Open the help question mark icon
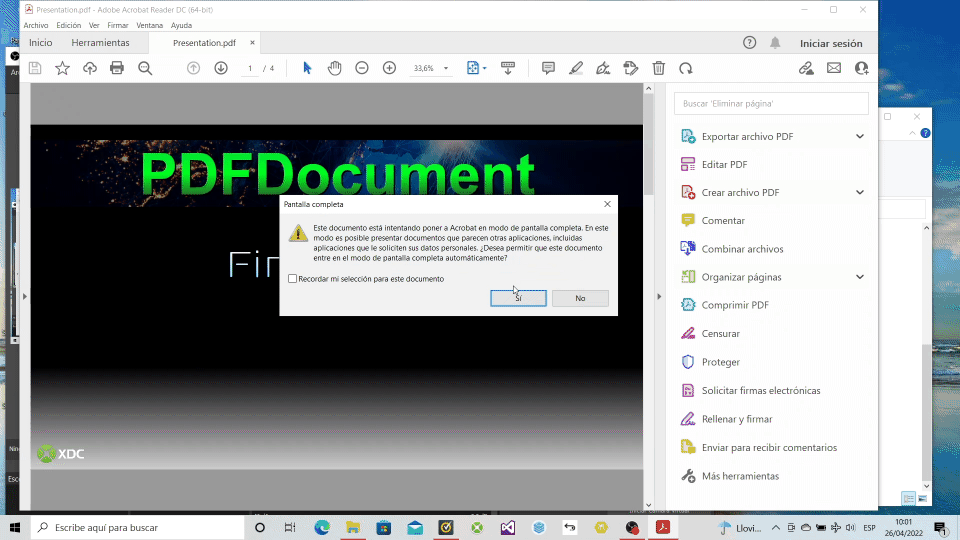This screenshot has height=540, width=960. [749, 42]
